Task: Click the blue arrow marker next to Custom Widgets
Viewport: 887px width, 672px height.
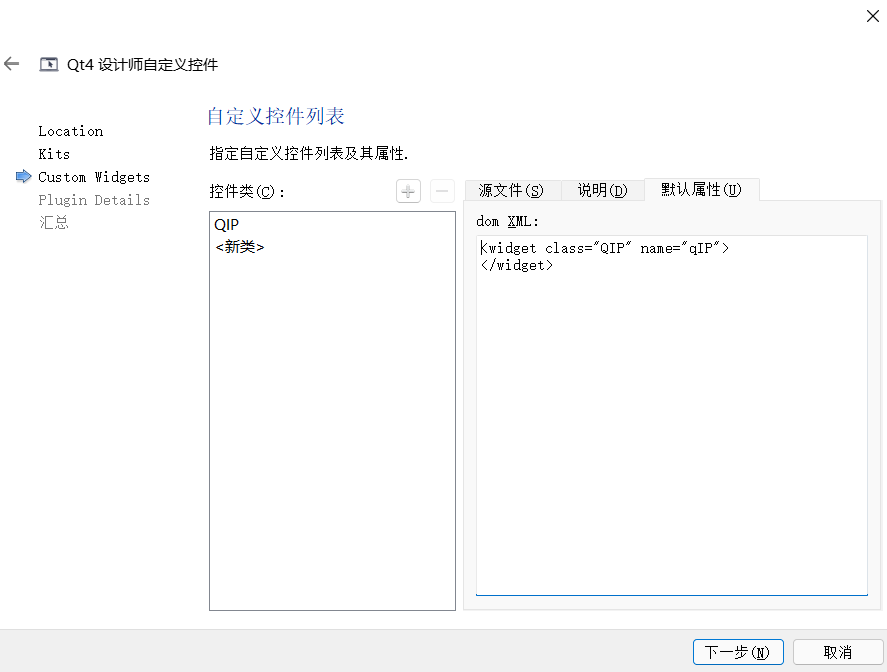Action: (22, 177)
